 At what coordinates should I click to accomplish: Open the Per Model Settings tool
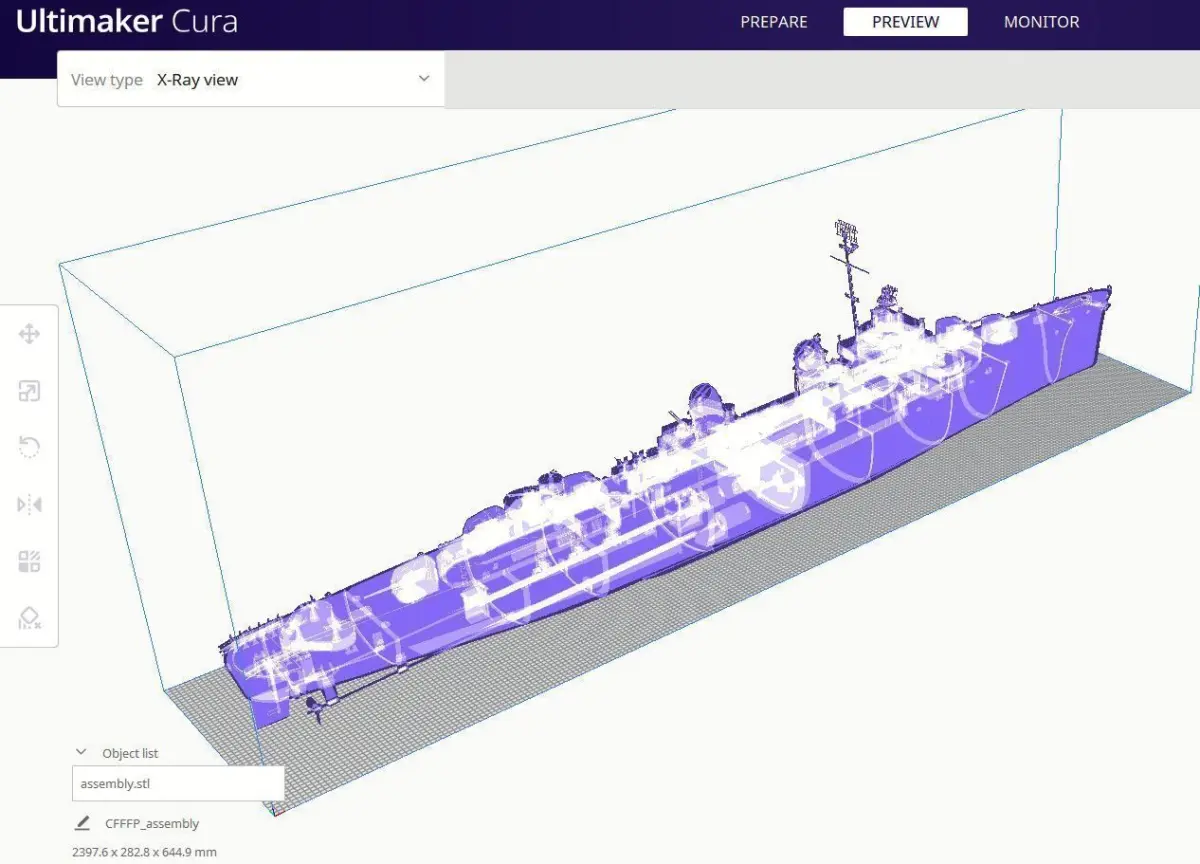pyautogui.click(x=29, y=561)
